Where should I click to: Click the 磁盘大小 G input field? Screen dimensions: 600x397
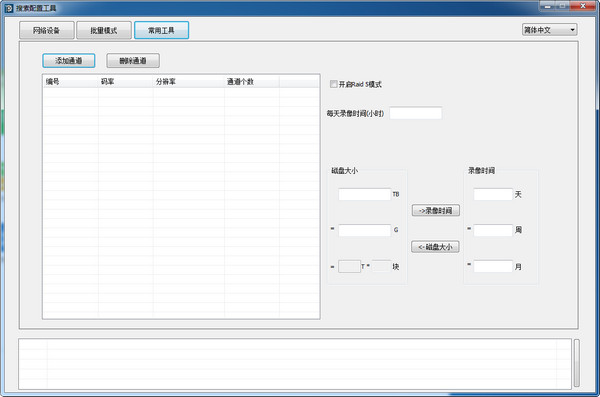coord(364,230)
